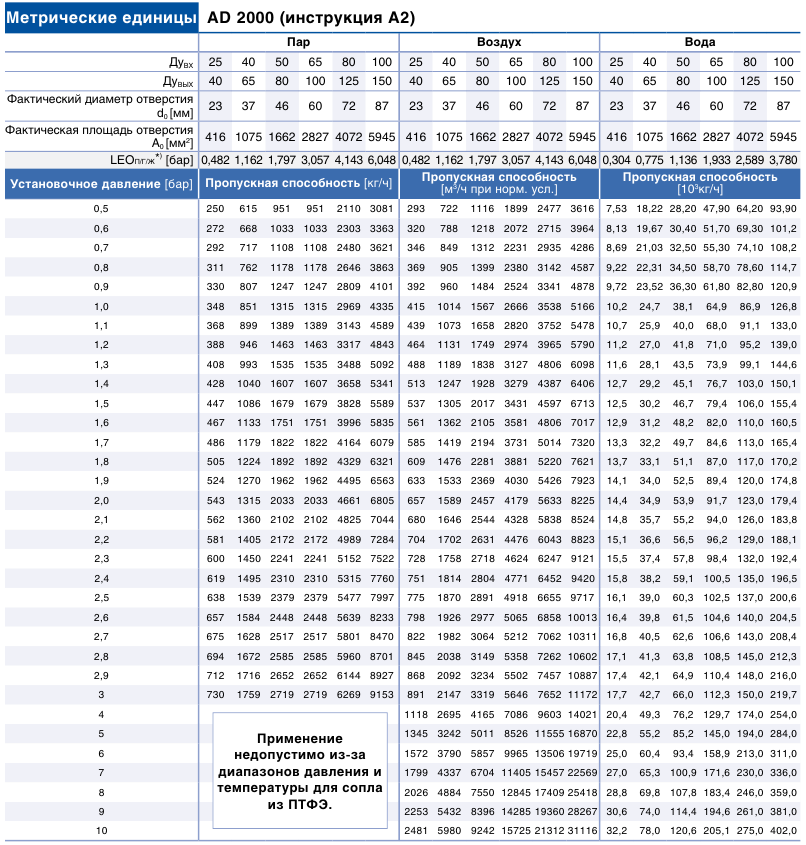Click air value "22569" in the 7 bar row
The height and width of the screenshot is (845, 806).
[x=582, y=772]
